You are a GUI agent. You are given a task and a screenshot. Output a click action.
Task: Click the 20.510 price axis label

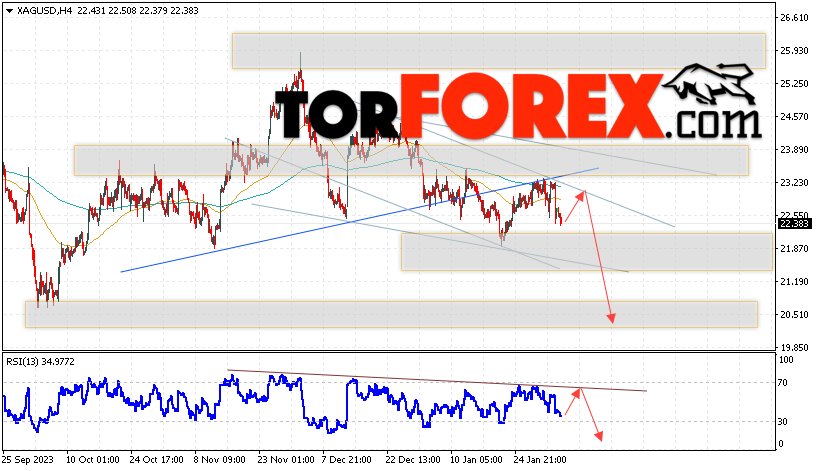[x=794, y=314]
